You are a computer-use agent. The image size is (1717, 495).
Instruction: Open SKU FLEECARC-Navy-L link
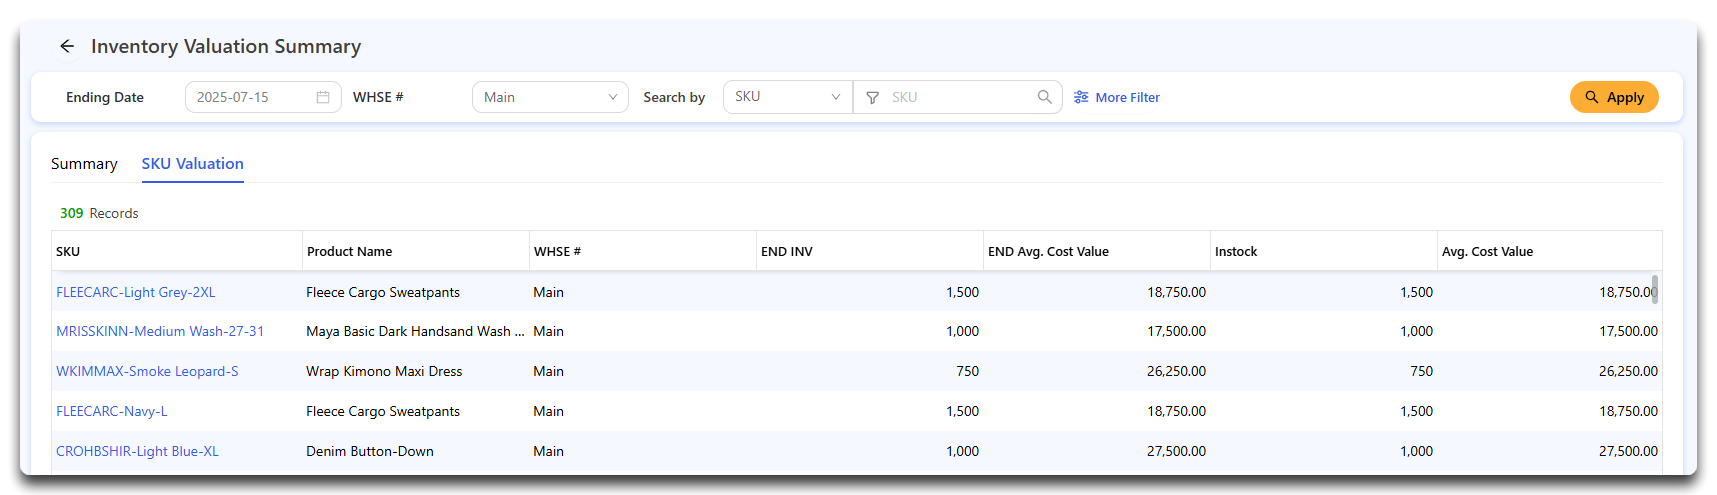(112, 411)
